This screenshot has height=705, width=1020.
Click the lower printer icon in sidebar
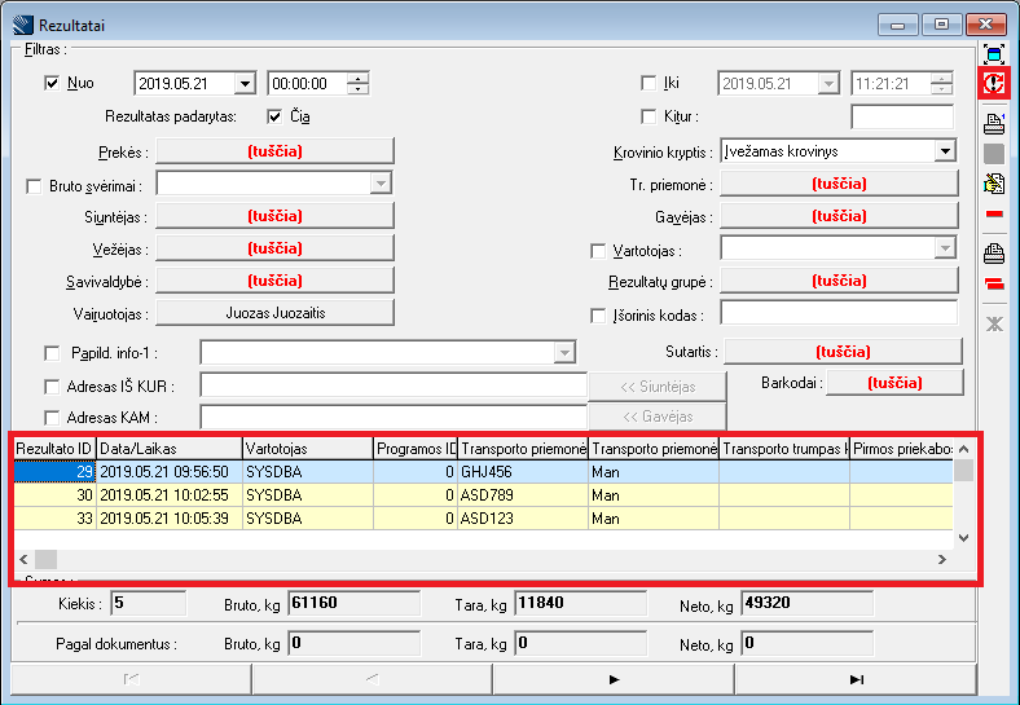coord(993,252)
